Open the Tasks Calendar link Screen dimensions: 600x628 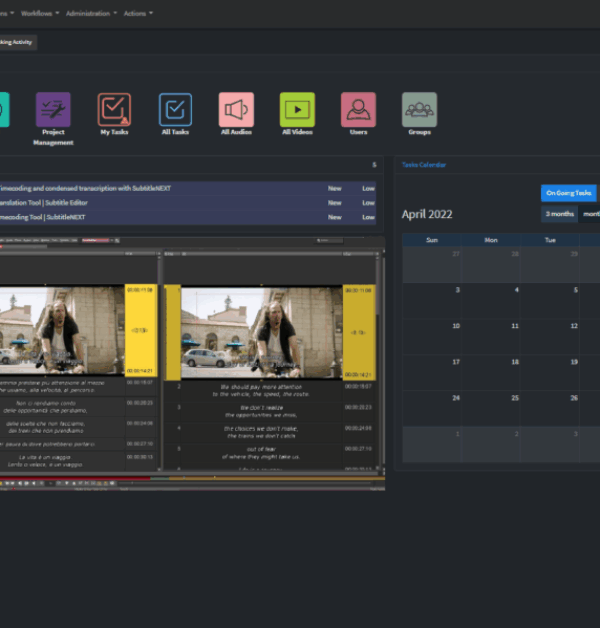pyautogui.click(x=424, y=165)
